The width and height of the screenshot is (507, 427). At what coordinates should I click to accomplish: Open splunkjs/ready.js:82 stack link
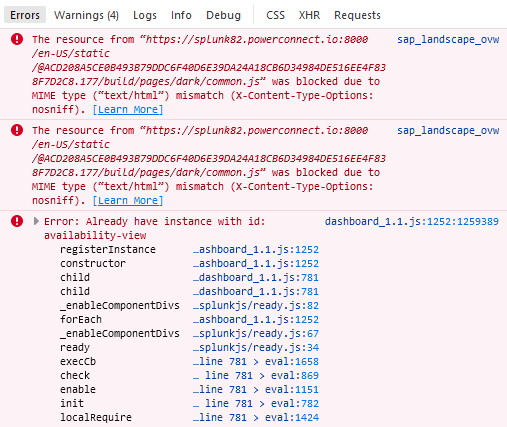pos(256,305)
